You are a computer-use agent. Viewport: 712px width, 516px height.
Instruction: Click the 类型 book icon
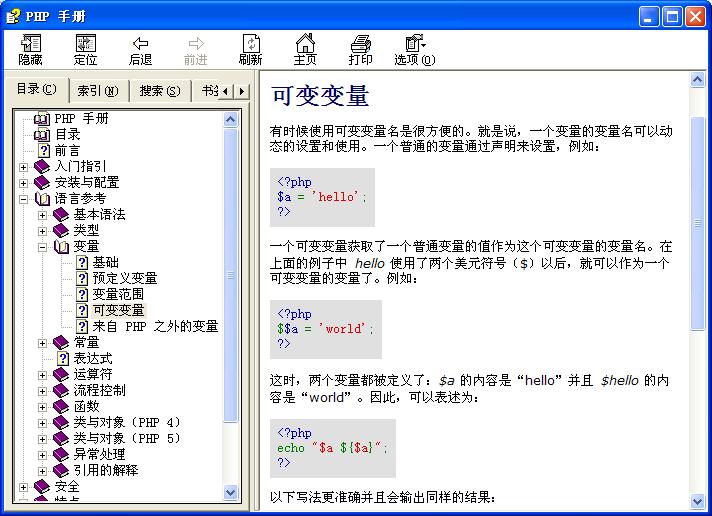coord(61,231)
